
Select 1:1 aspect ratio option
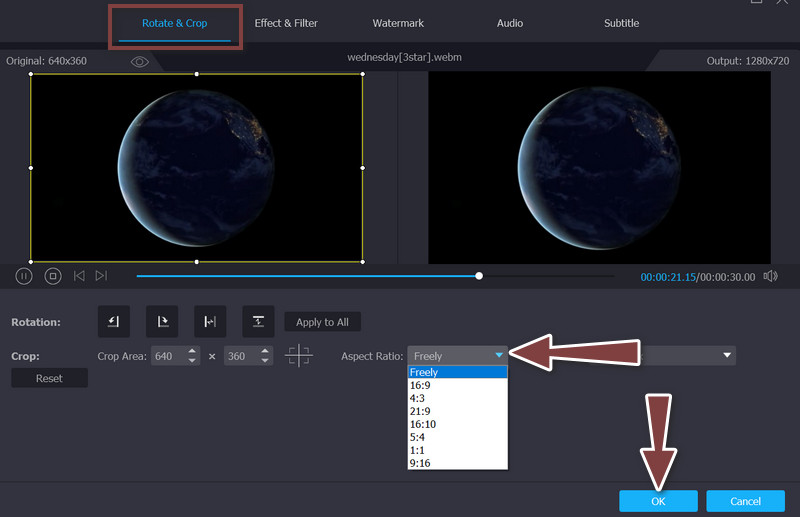point(418,450)
